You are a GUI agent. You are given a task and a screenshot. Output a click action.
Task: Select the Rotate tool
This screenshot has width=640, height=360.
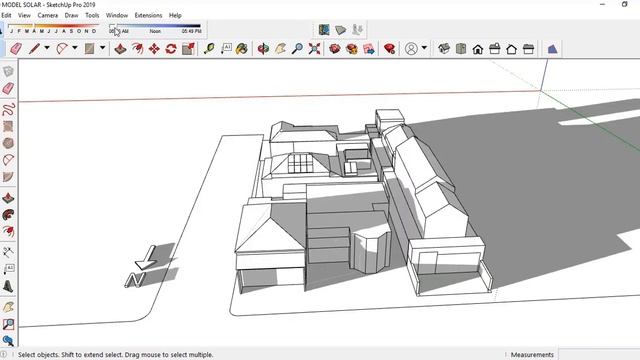tap(171, 49)
